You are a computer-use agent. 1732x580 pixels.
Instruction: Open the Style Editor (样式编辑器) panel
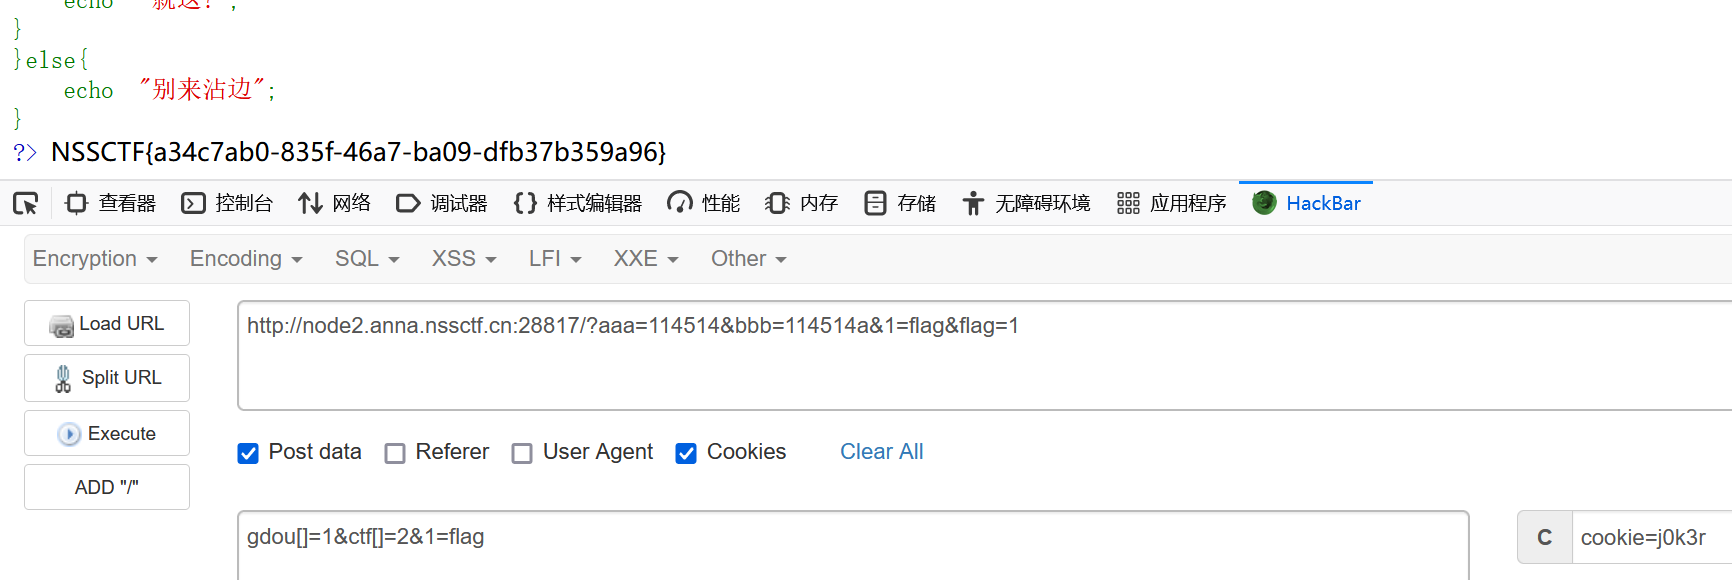[578, 204]
